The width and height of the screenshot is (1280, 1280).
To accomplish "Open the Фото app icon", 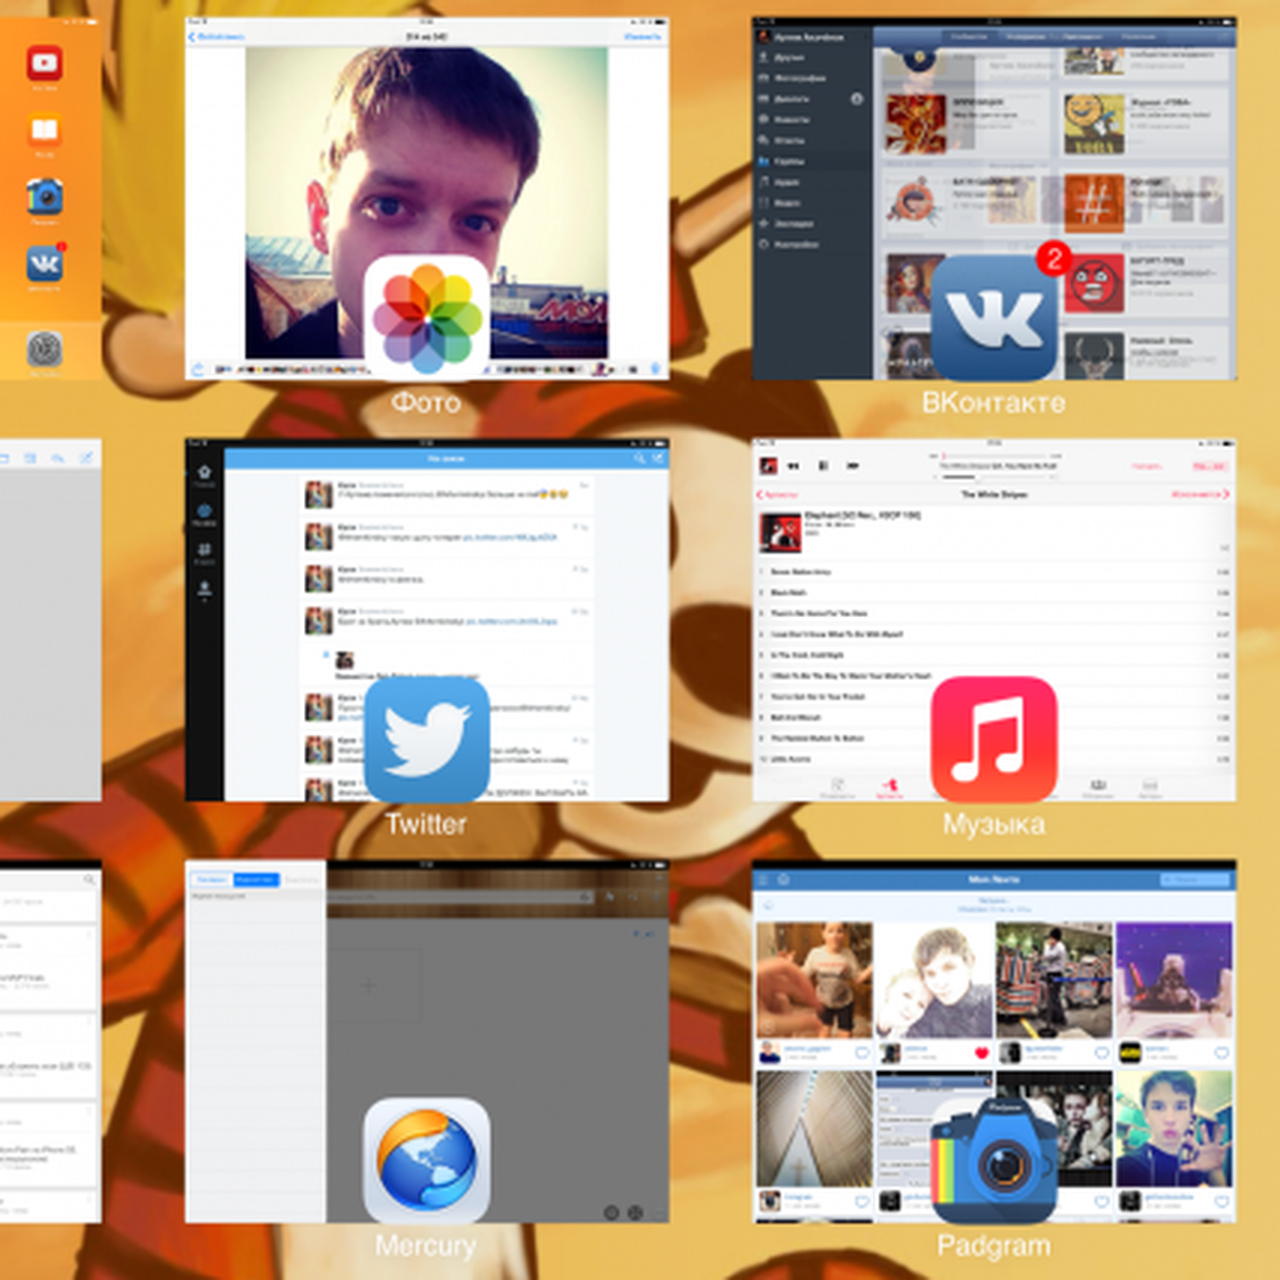I will click(427, 318).
